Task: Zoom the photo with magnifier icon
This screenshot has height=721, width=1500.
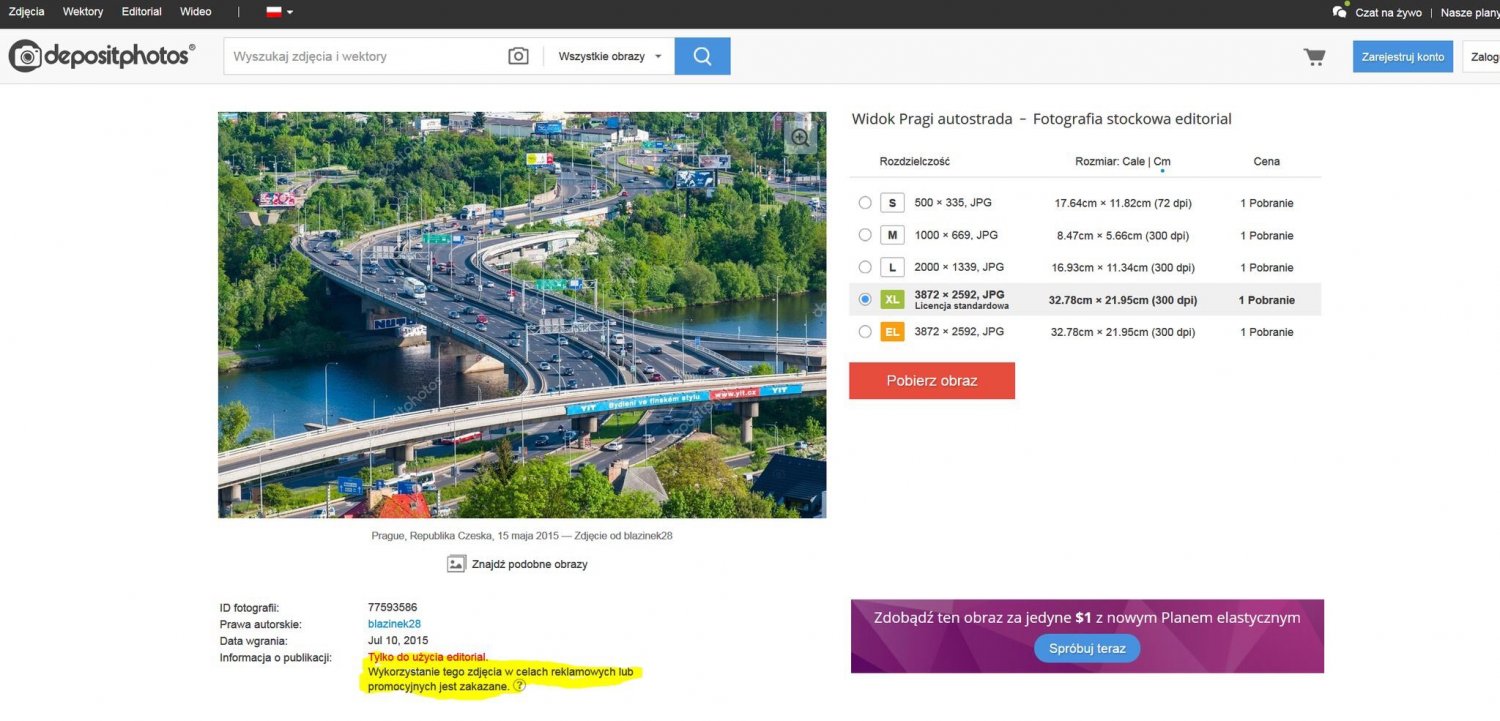Action: pyautogui.click(x=800, y=137)
